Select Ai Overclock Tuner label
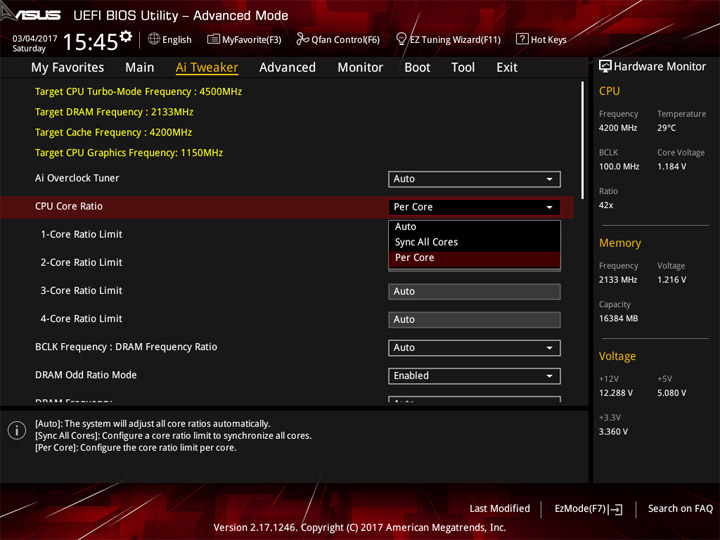This screenshot has height=540, width=720. pos(77,178)
